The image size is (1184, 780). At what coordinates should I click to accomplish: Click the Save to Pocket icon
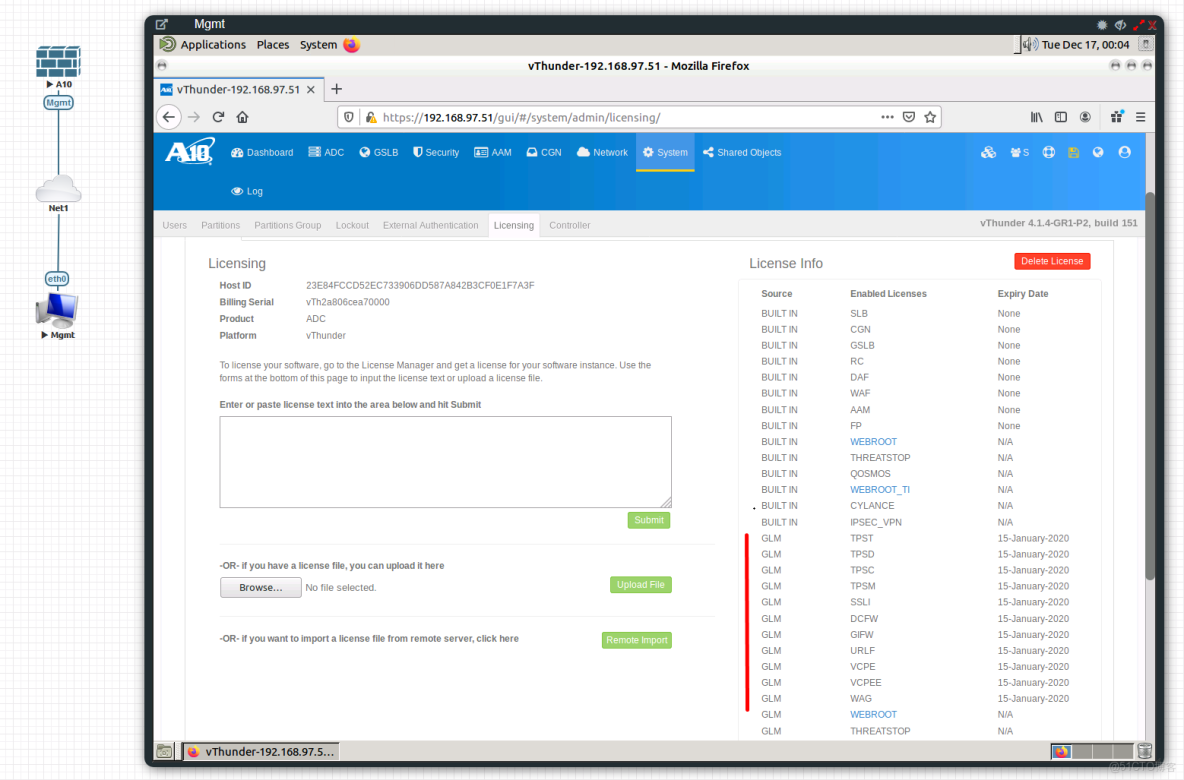pos(909,117)
